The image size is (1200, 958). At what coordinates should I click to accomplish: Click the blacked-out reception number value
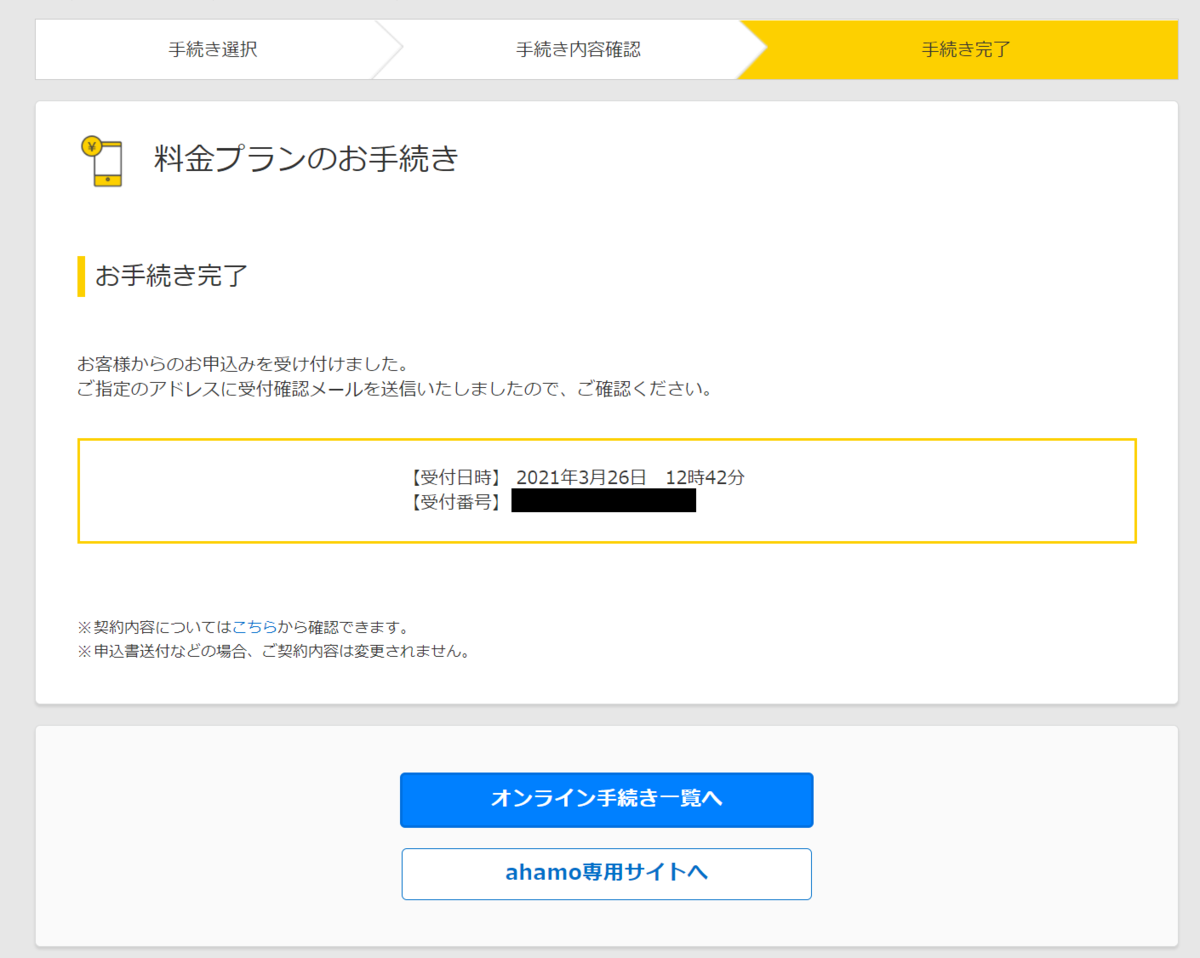(604, 500)
